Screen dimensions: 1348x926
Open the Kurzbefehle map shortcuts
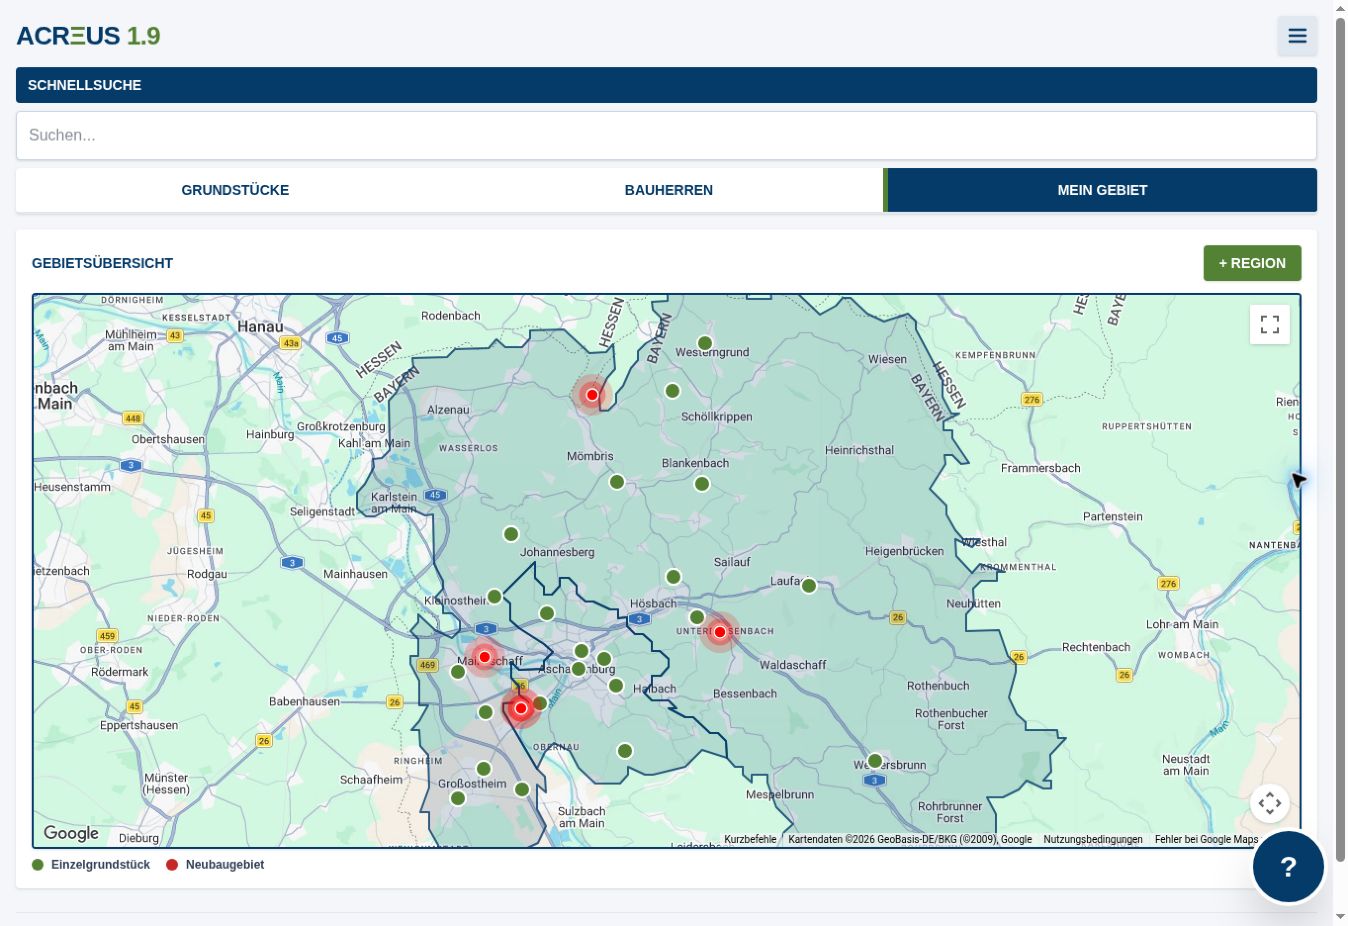tap(750, 840)
